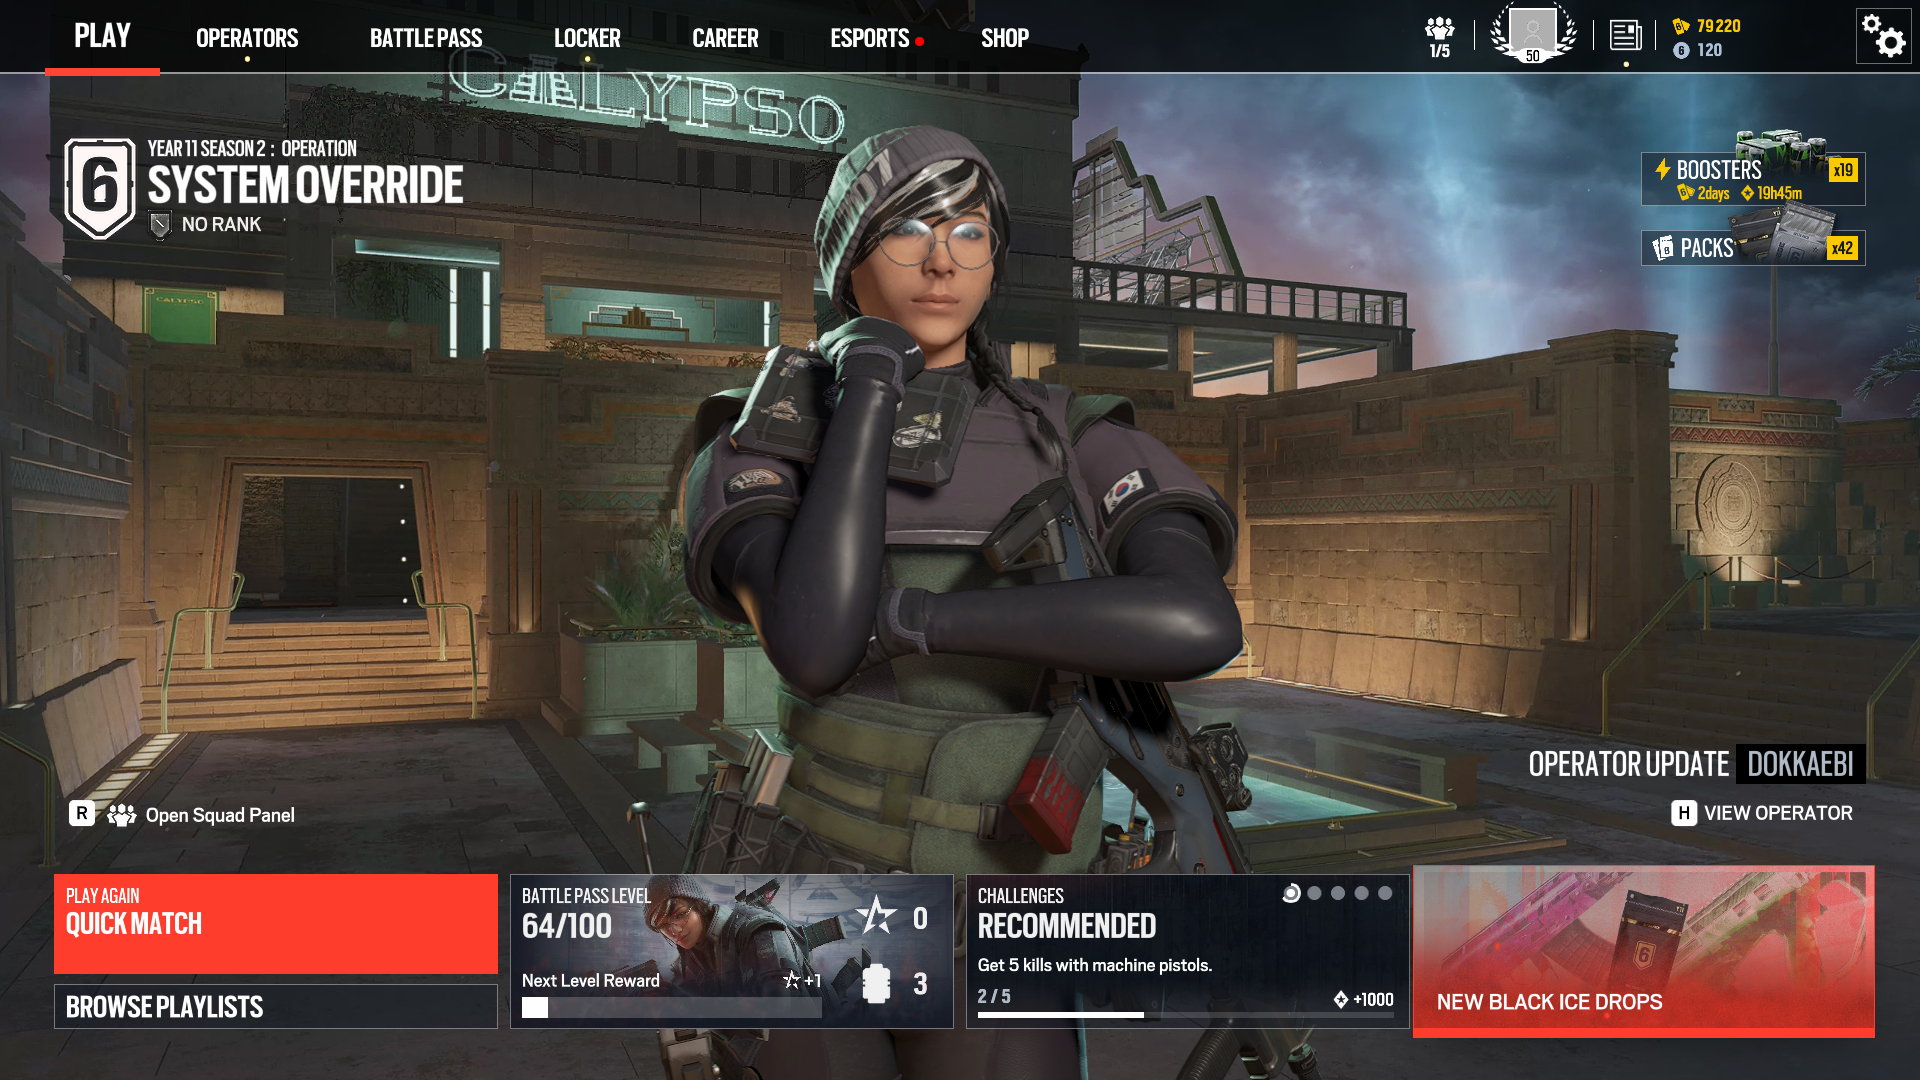Open the Battle Pass Level 64/100 card
The height and width of the screenshot is (1080, 1920).
[732, 951]
